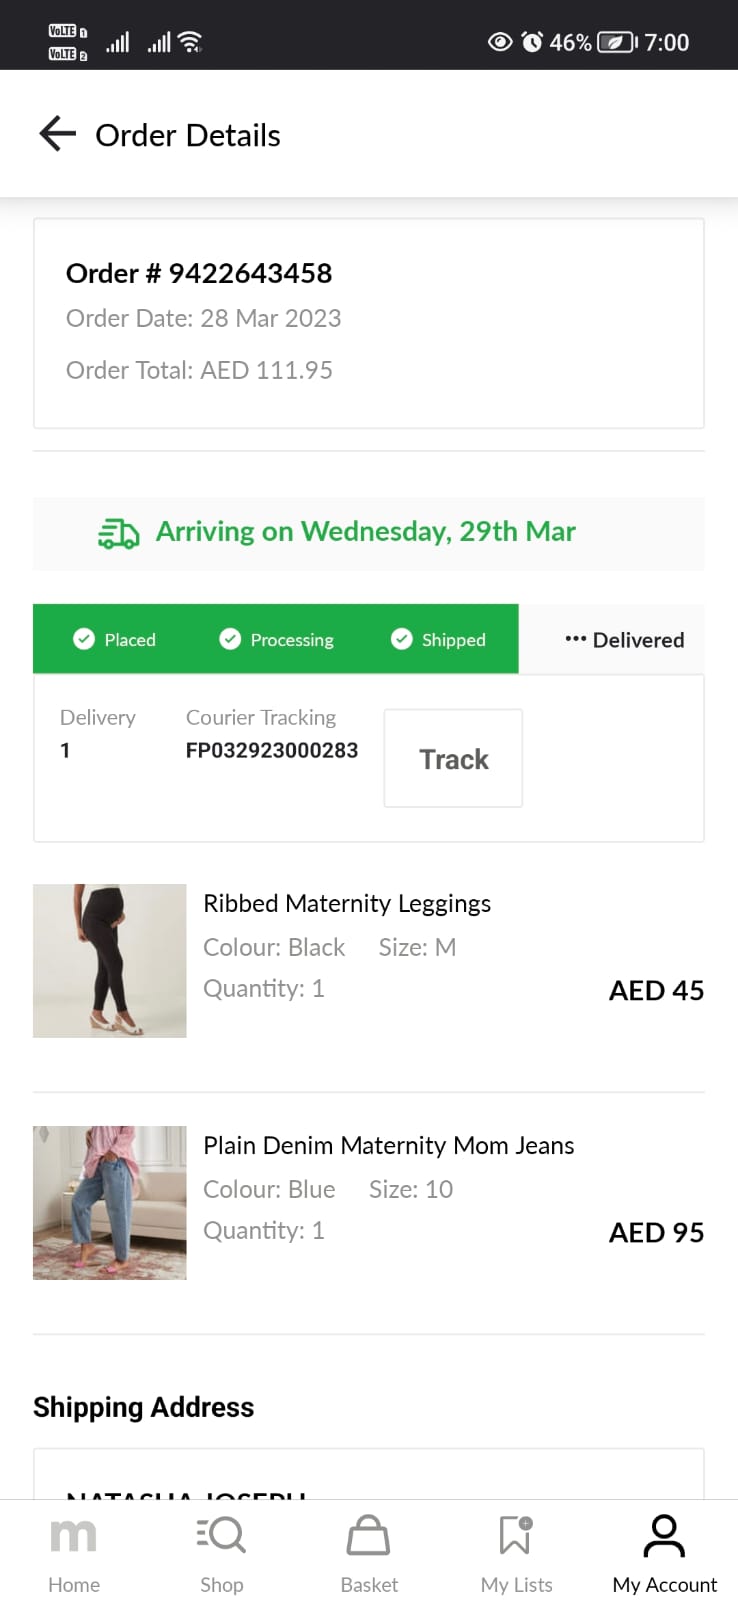Tap the black leggings product thumbnail
This screenshot has width=738, height=1600.
tap(110, 961)
